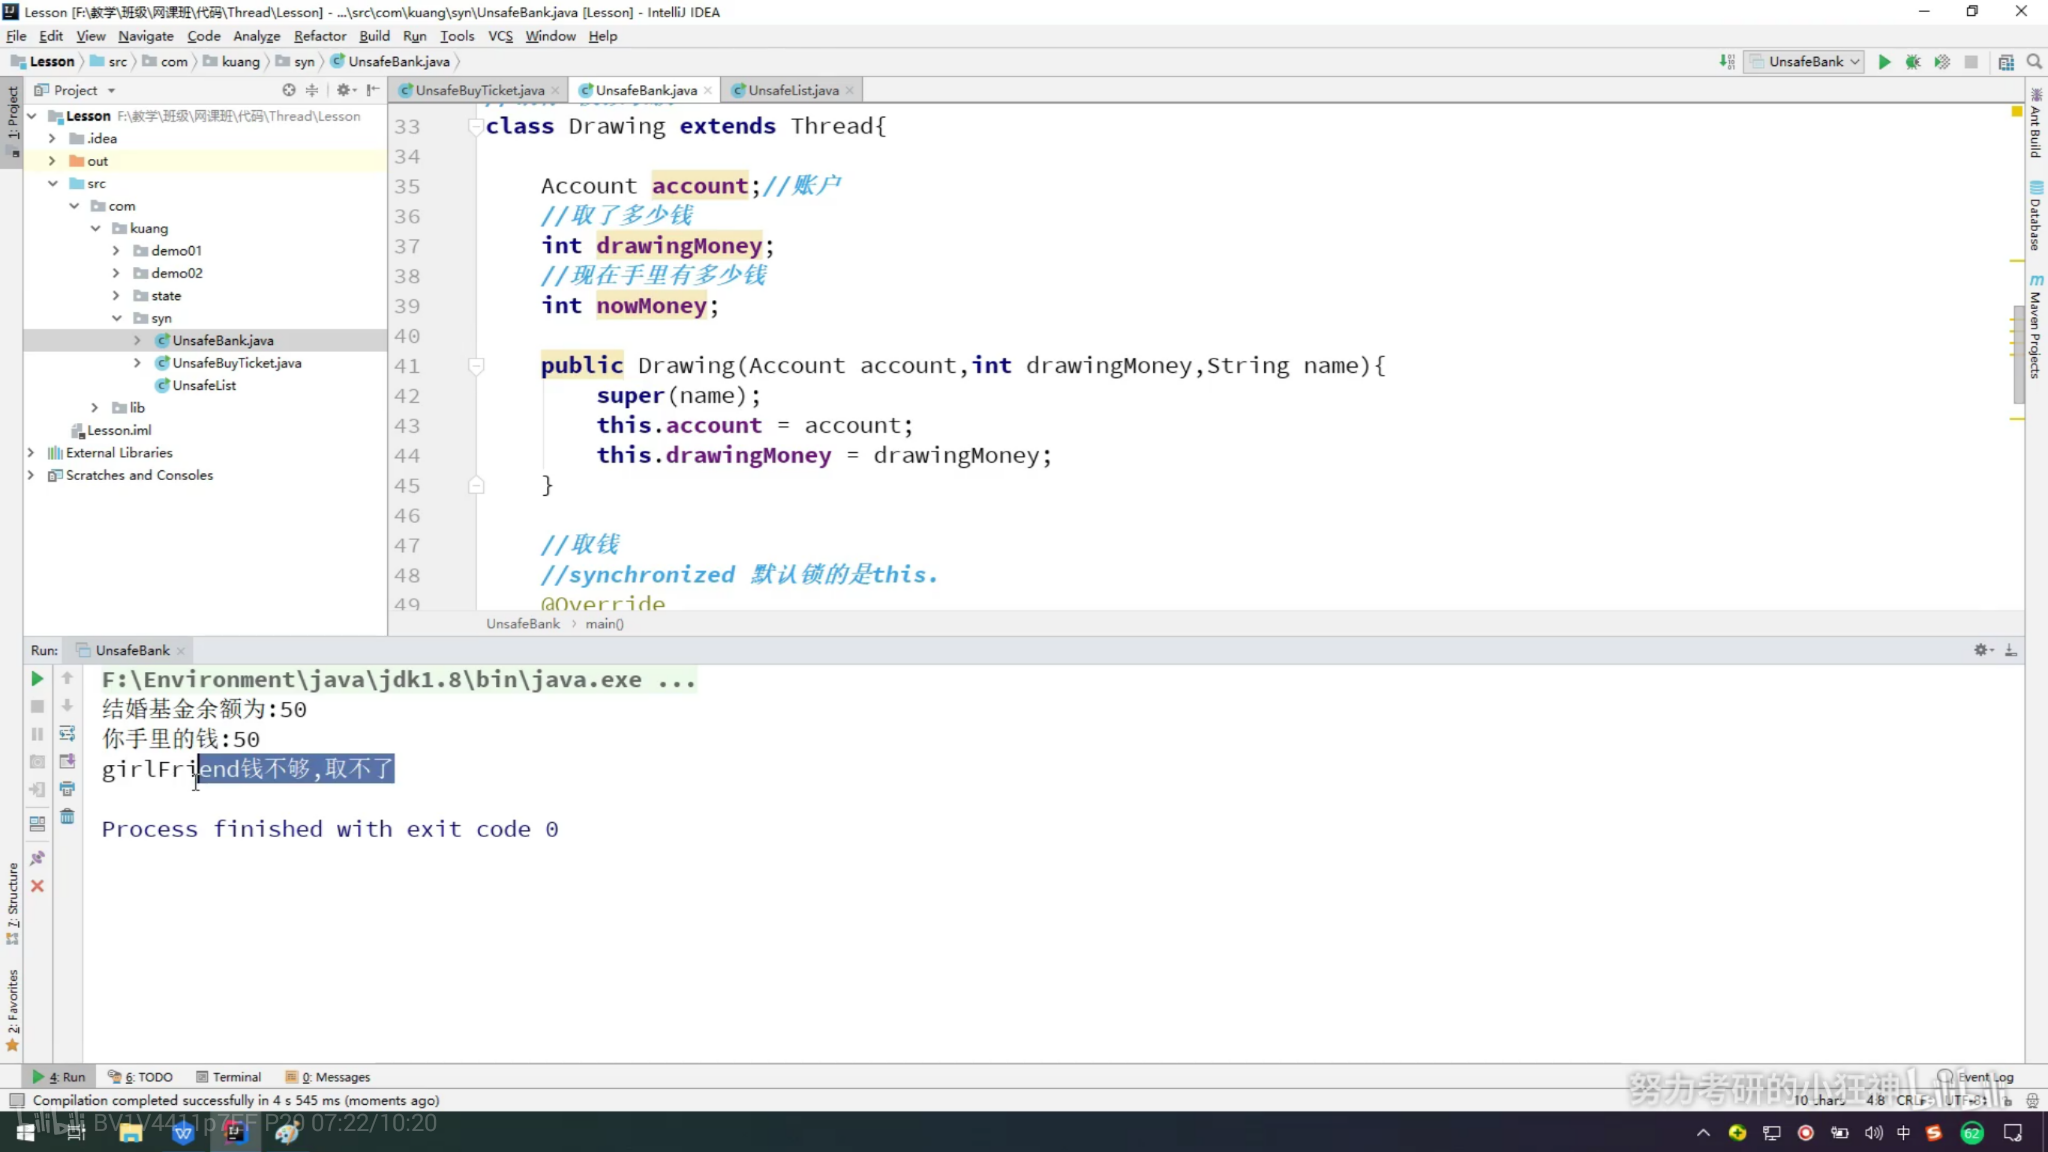Viewport: 2048px width, 1152px height.
Task: Run UnsafeBank with coverage
Action: (x=1942, y=62)
